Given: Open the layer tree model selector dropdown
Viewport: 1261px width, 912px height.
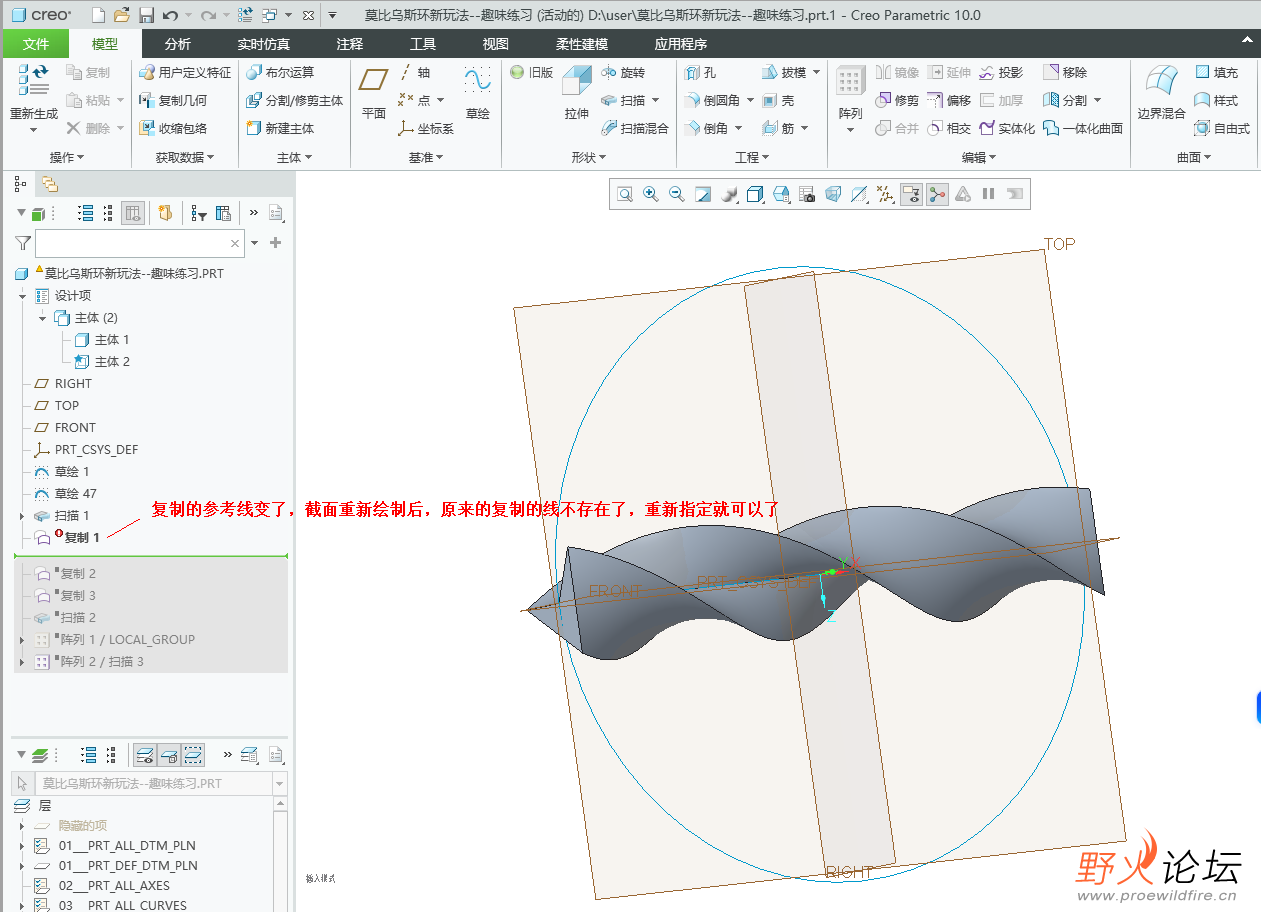Looking at the screenshot, I should 279,784.
